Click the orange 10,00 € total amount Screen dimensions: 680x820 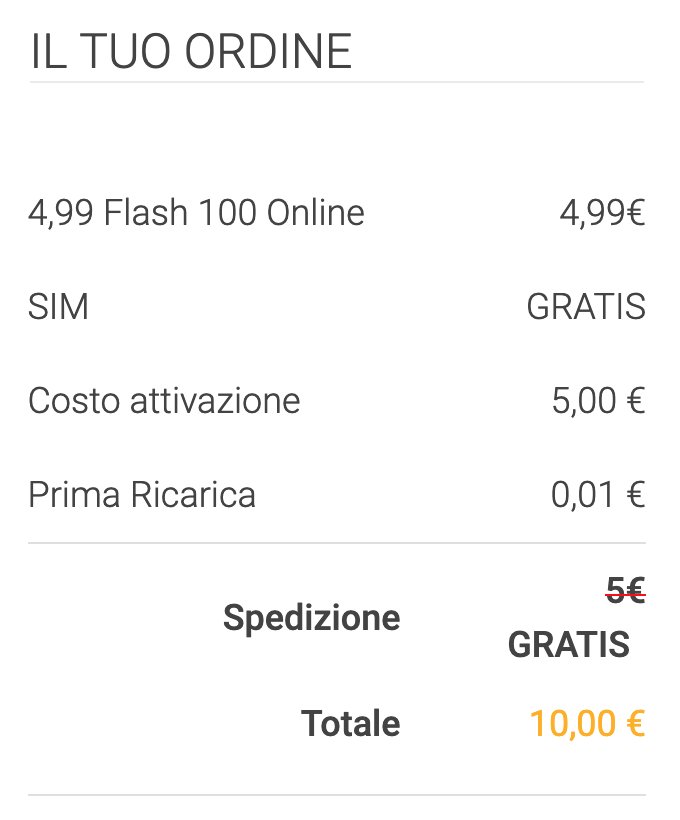click(x=587, y=723)
